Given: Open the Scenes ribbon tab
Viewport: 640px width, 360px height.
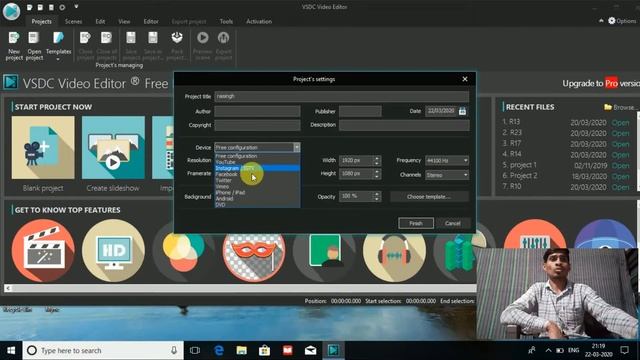Looking at the screenshot, I should point(73,21).
